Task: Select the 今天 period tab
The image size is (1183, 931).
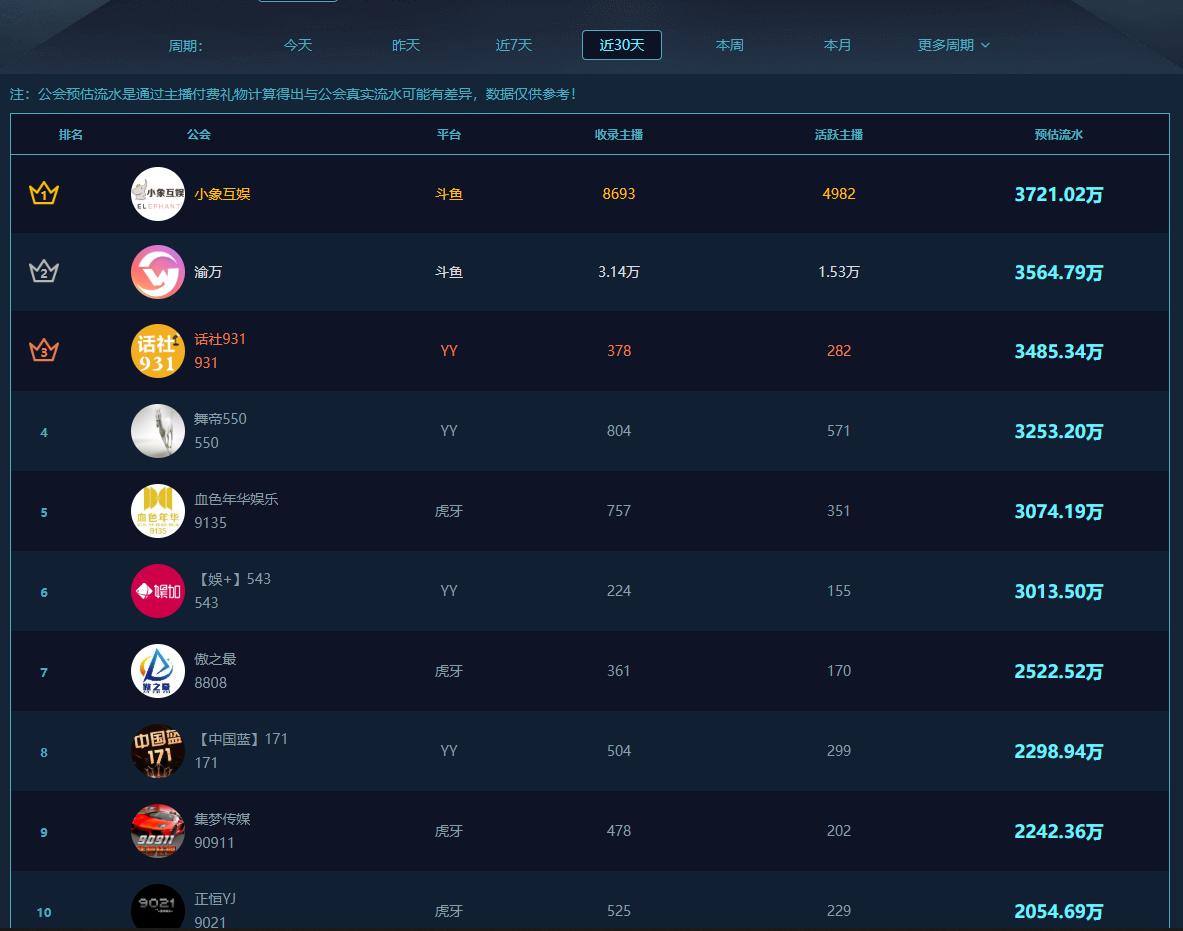Action: (298, 45)
